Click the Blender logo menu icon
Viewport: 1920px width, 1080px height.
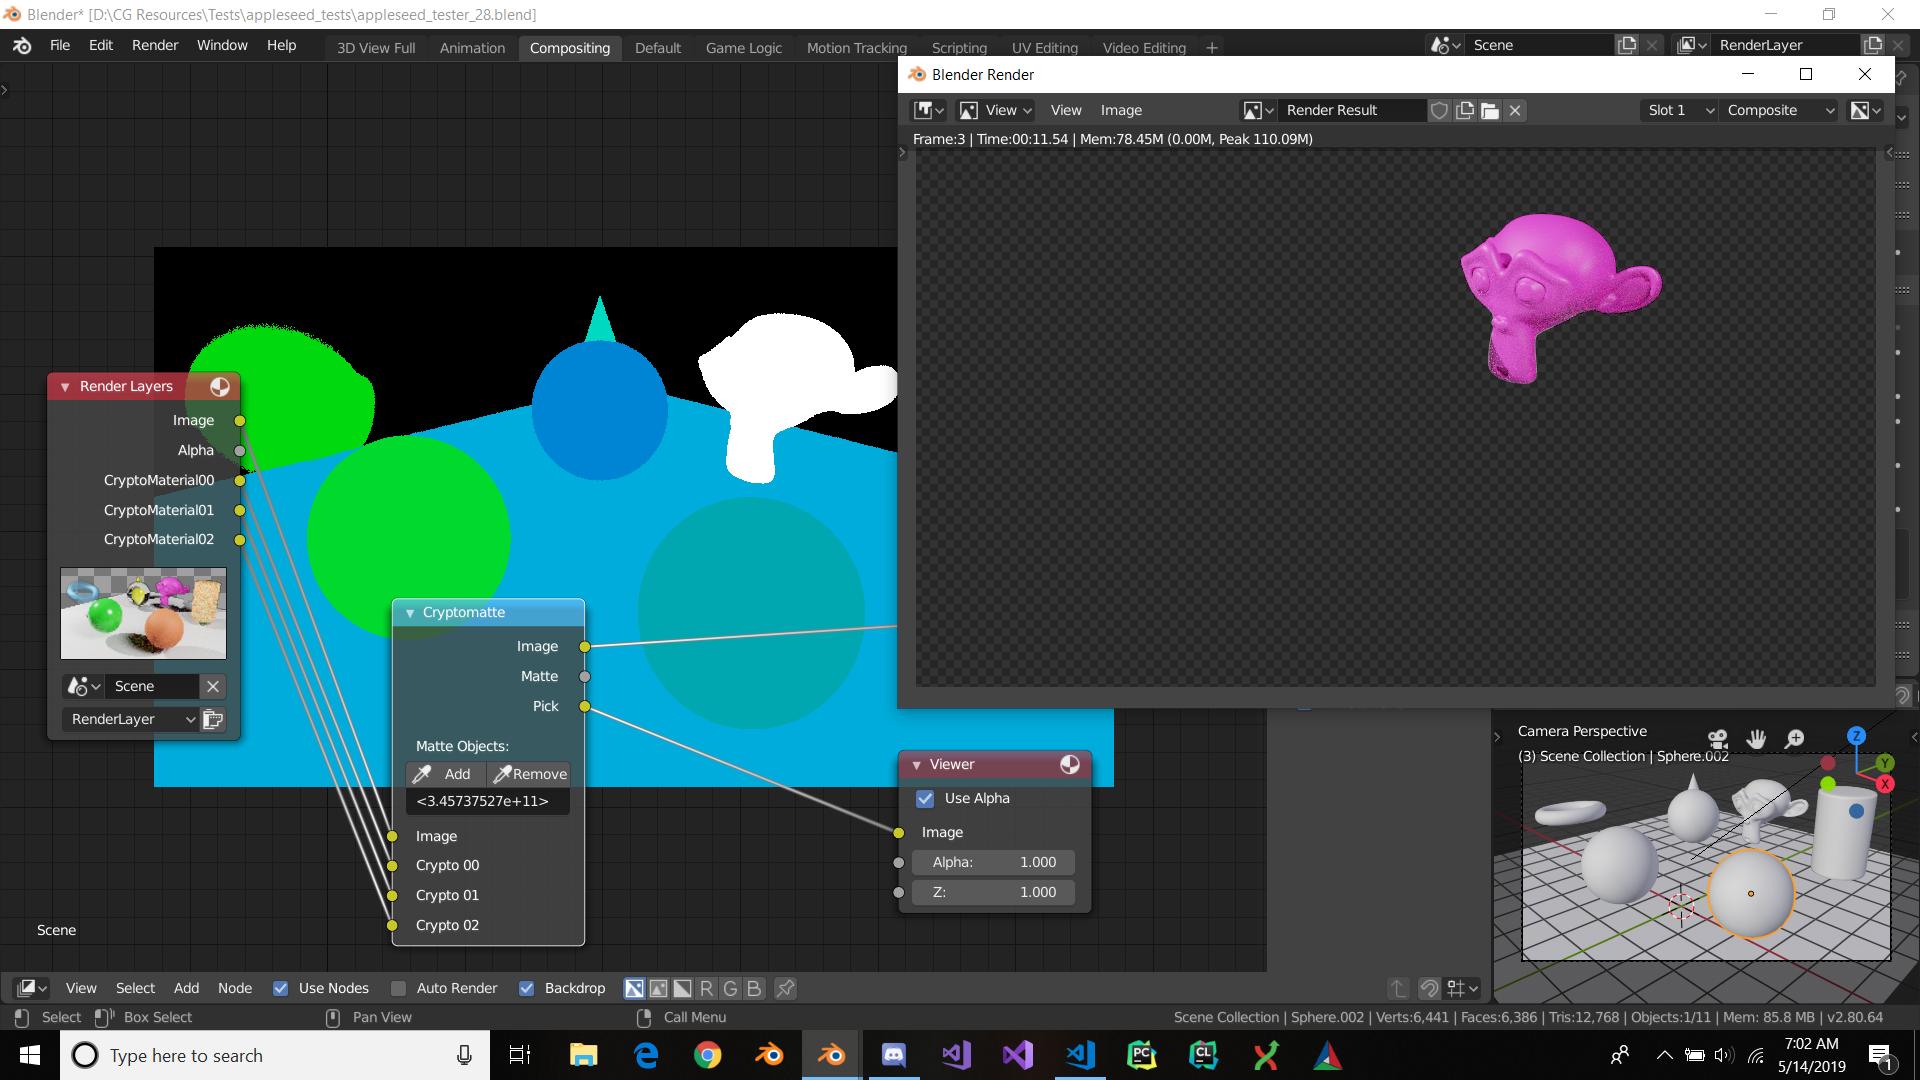pyautogui.click(x=22, y=46)
